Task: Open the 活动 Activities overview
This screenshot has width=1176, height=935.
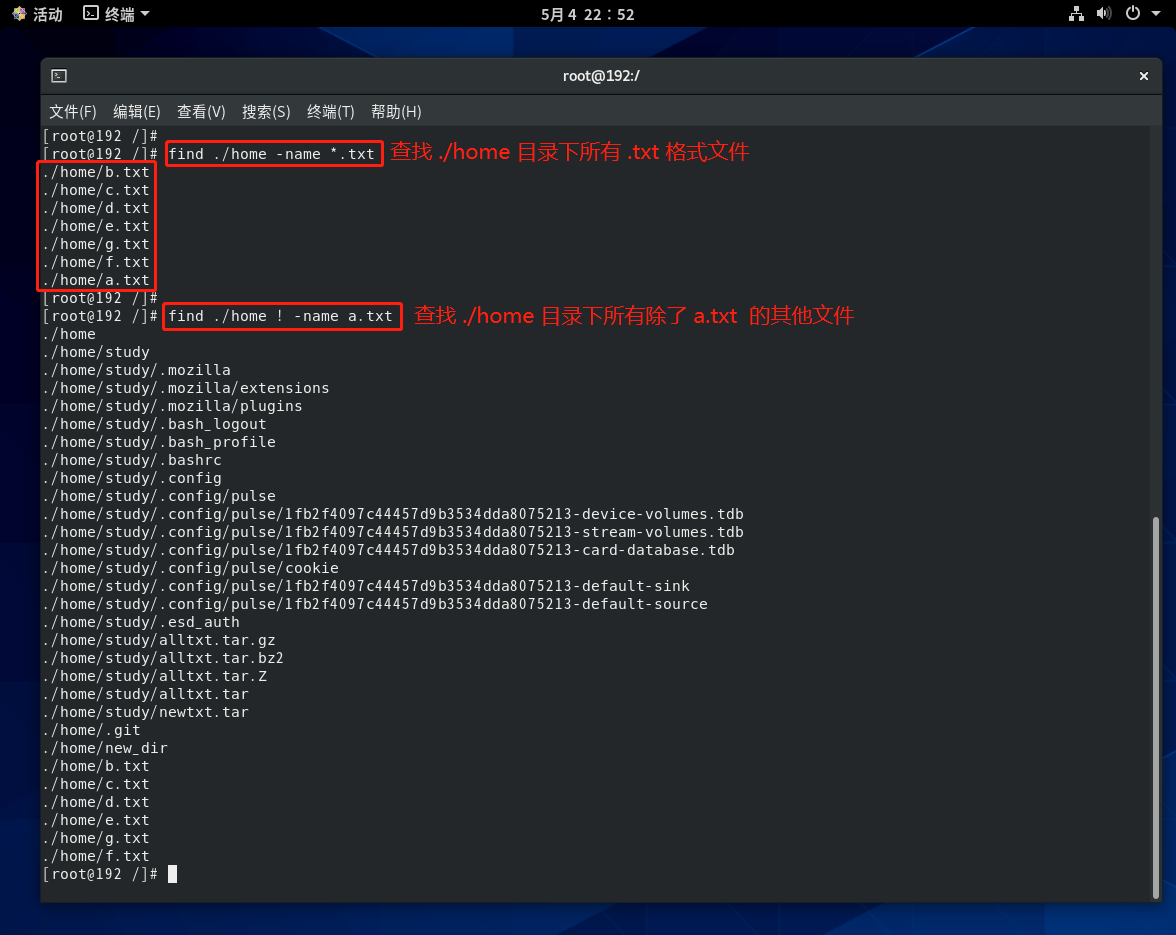Action: click(x=37, y=14)
